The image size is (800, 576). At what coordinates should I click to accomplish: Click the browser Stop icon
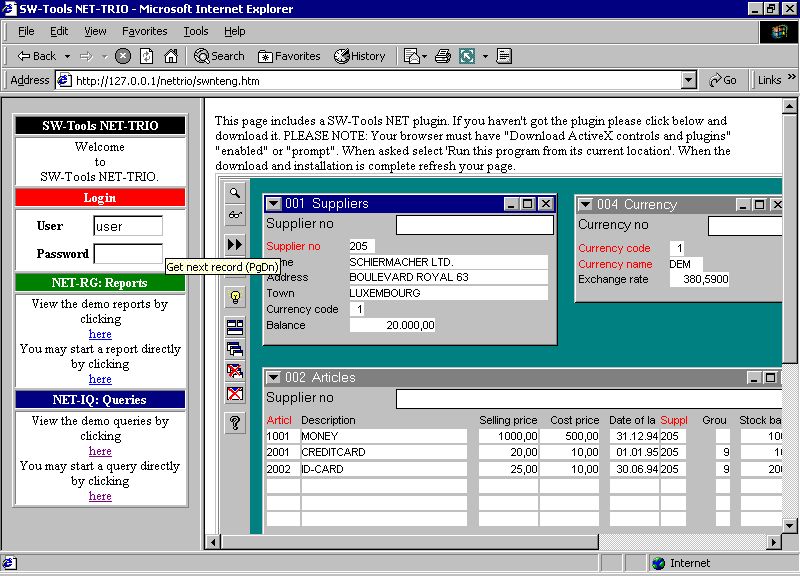tap(123, 56)
